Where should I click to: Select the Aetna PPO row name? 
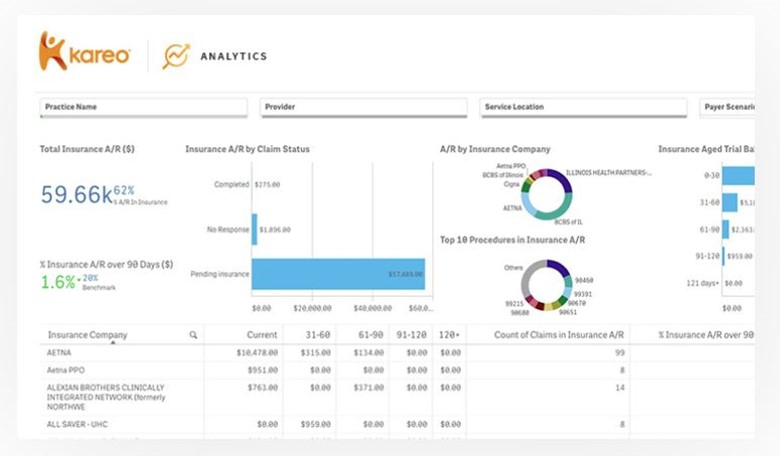coord(66,370)
